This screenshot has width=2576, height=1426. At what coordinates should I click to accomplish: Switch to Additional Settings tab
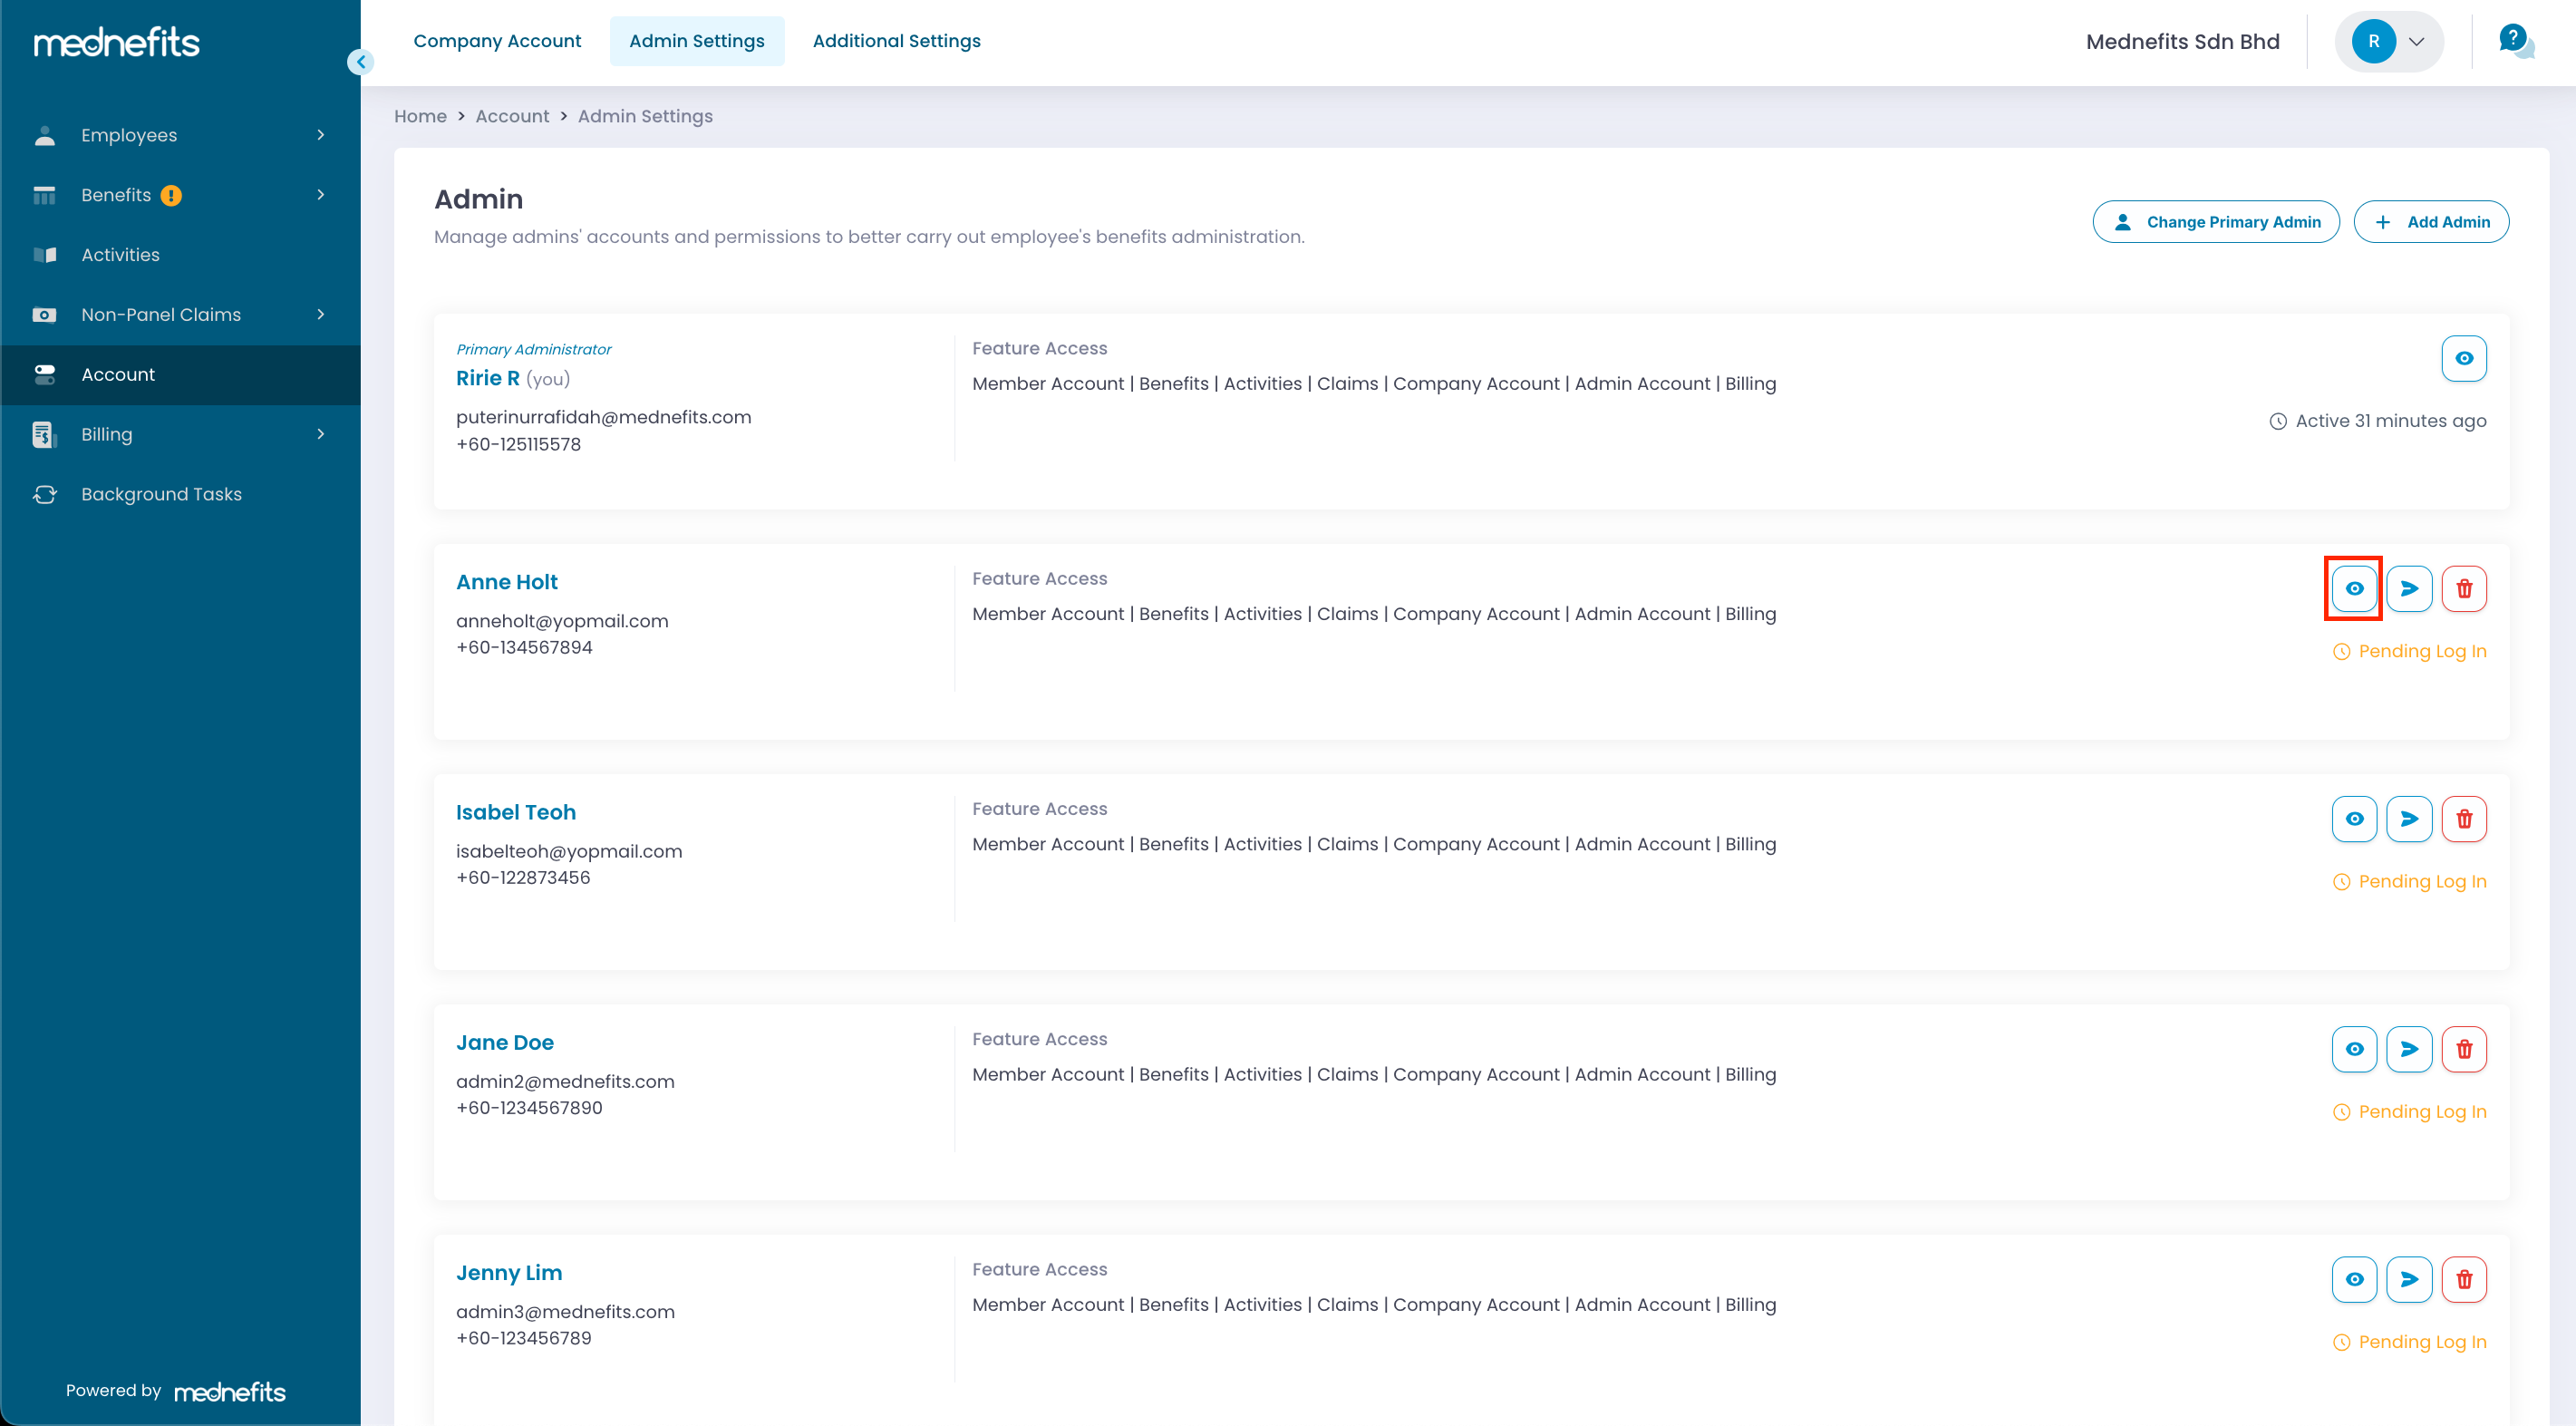pos(896,41)
